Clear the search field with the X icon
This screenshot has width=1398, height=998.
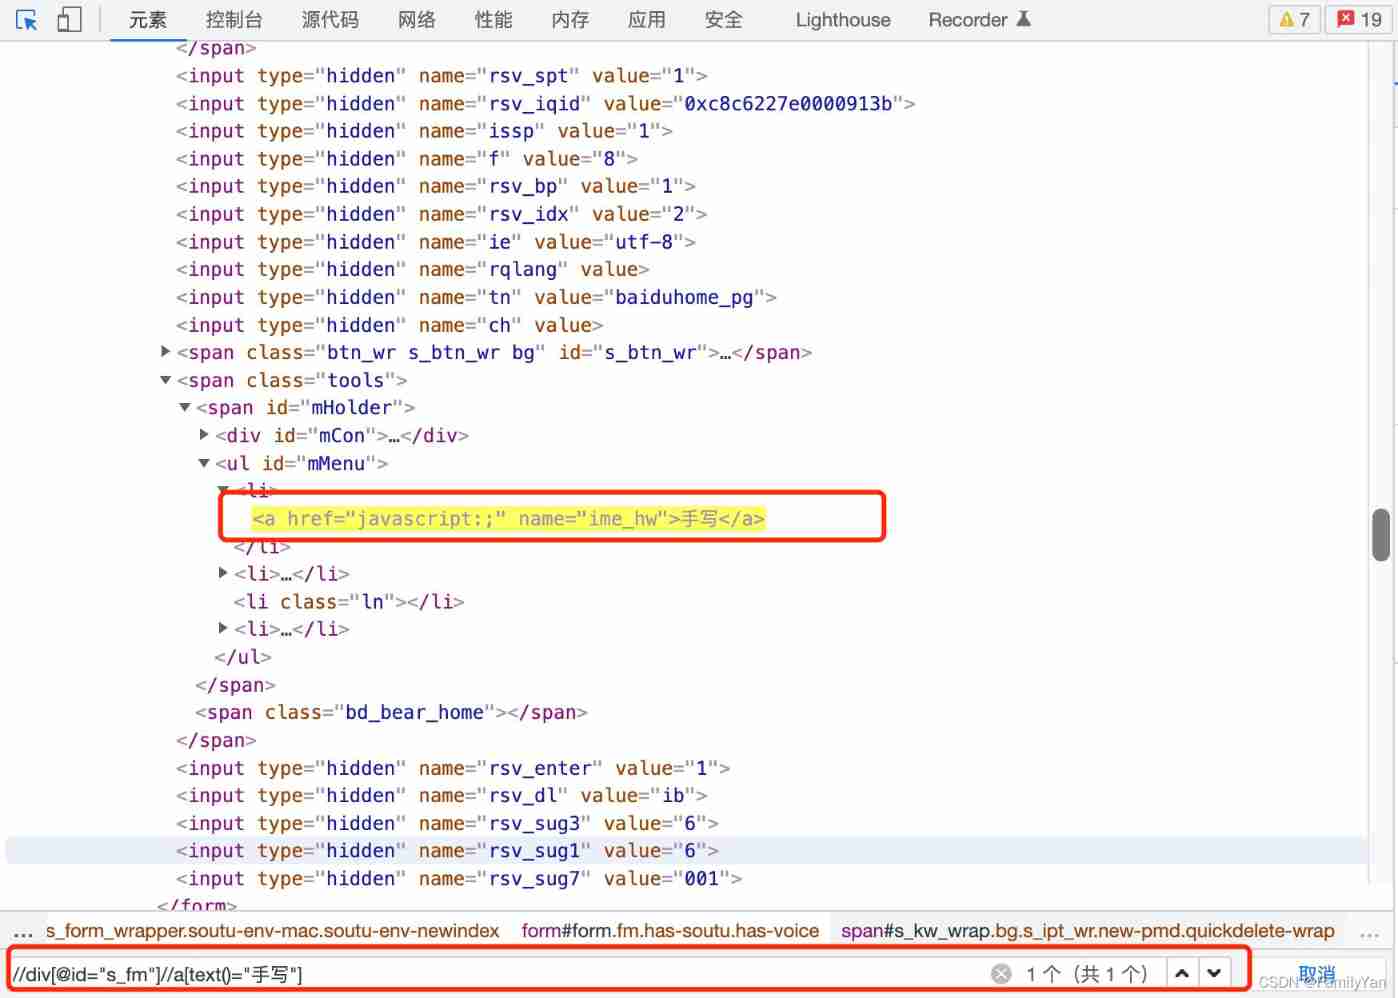coord(1001,974)
